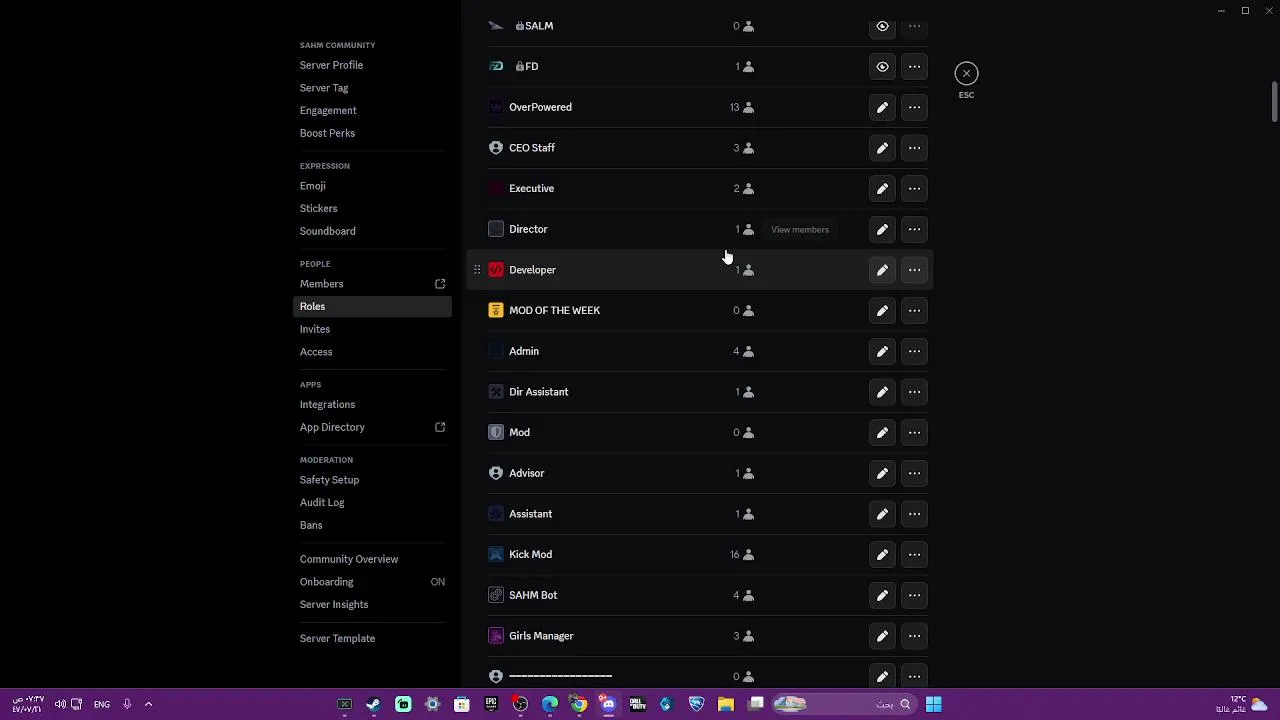Open Google Chrome from the taskbar
Image resolution: width=1280 pixels, height=720 pixels.
pyautogui.click(x=579, y=704)
